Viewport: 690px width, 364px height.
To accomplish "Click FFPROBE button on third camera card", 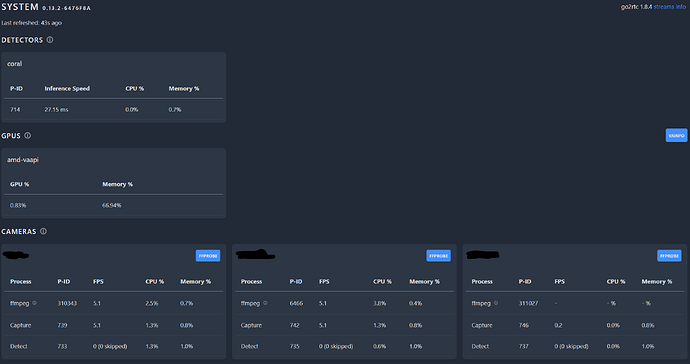I will (669, 256).
